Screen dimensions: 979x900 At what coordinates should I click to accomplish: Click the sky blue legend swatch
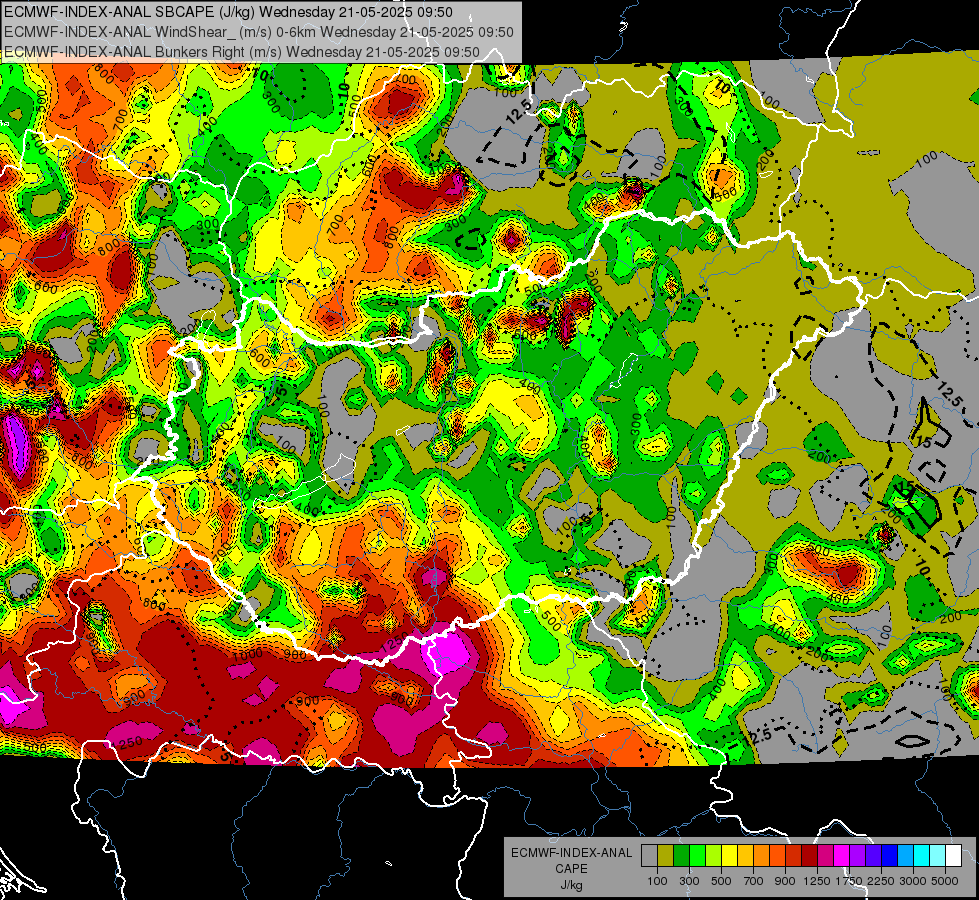click(906, 856)
